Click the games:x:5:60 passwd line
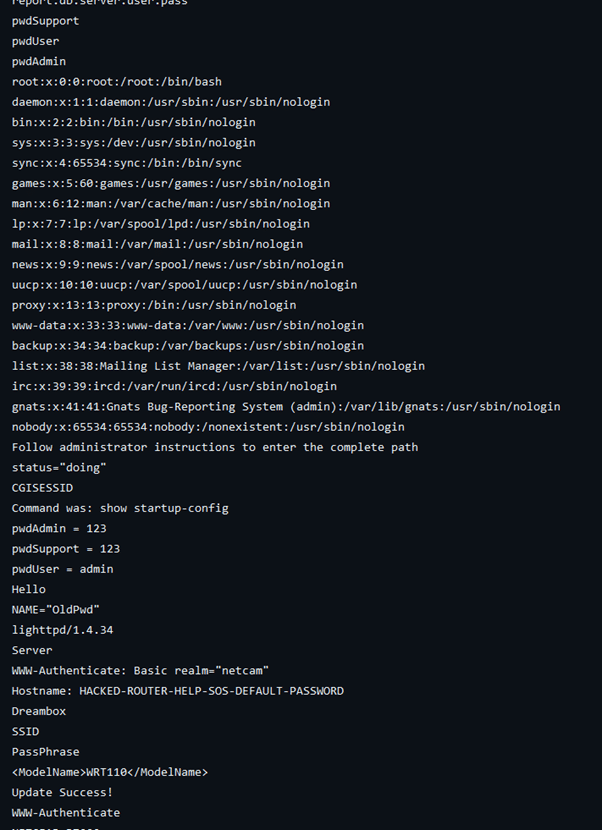The height and width of the screenshot is (830, 602). tap(171, 183)
